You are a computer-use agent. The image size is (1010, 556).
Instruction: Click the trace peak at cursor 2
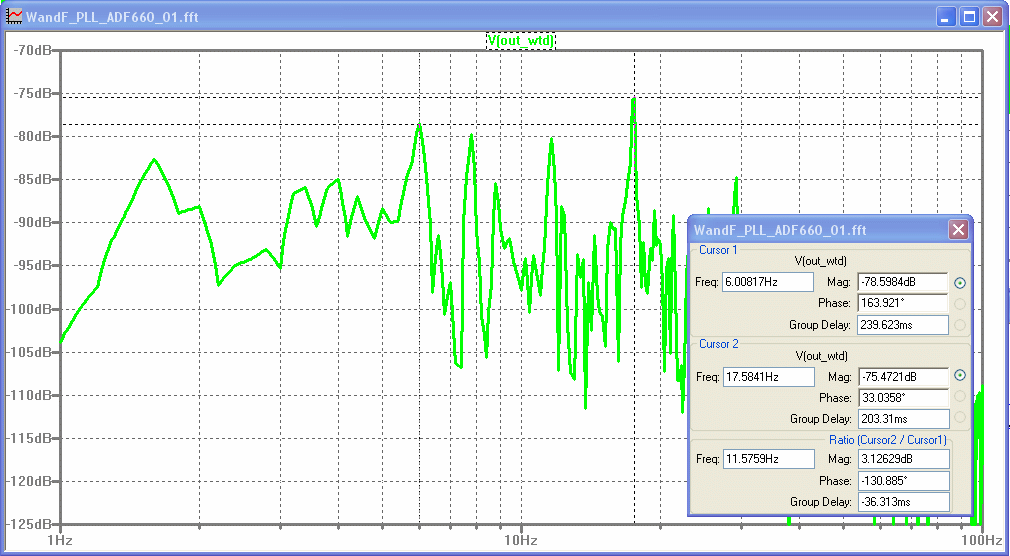tap(634, 99)
